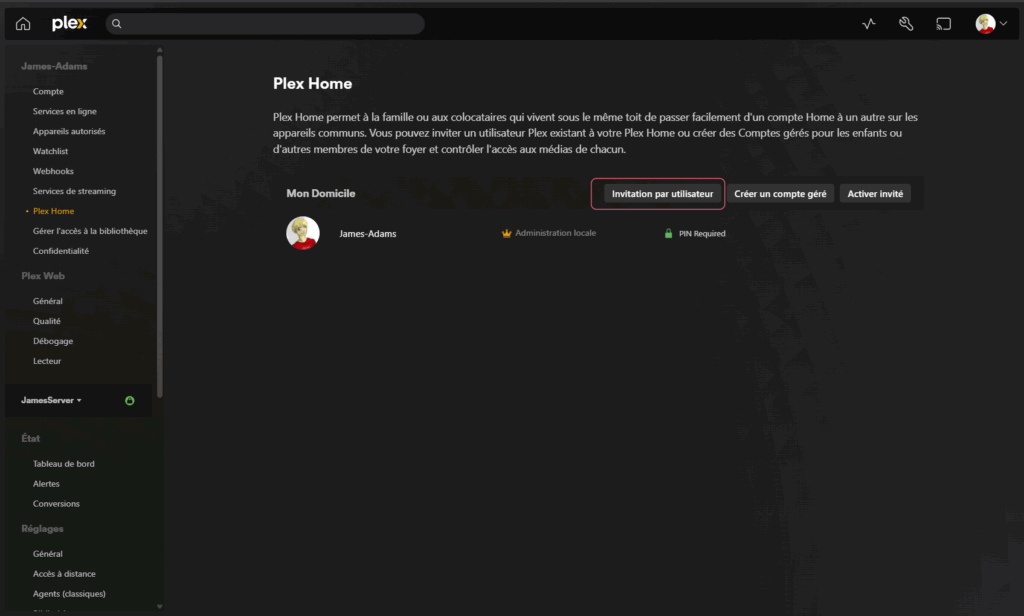Screen dimensions: 1024x616
Task: Click the search input field
Action: (265, 24)
